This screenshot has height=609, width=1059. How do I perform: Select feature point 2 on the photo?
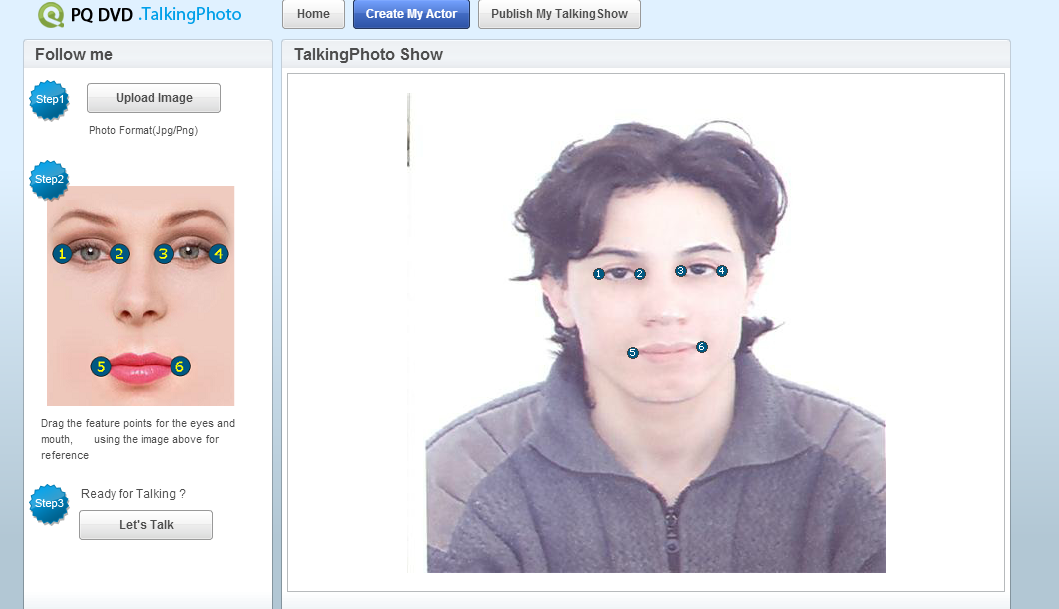click(640, 274)
